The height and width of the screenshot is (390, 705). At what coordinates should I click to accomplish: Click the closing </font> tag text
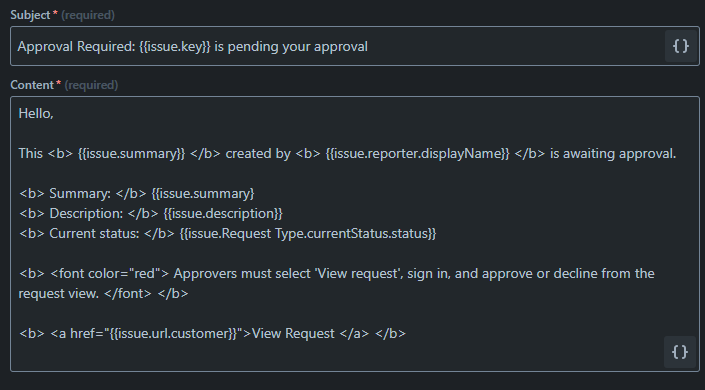pyautogui.click(x=128, y=293)
